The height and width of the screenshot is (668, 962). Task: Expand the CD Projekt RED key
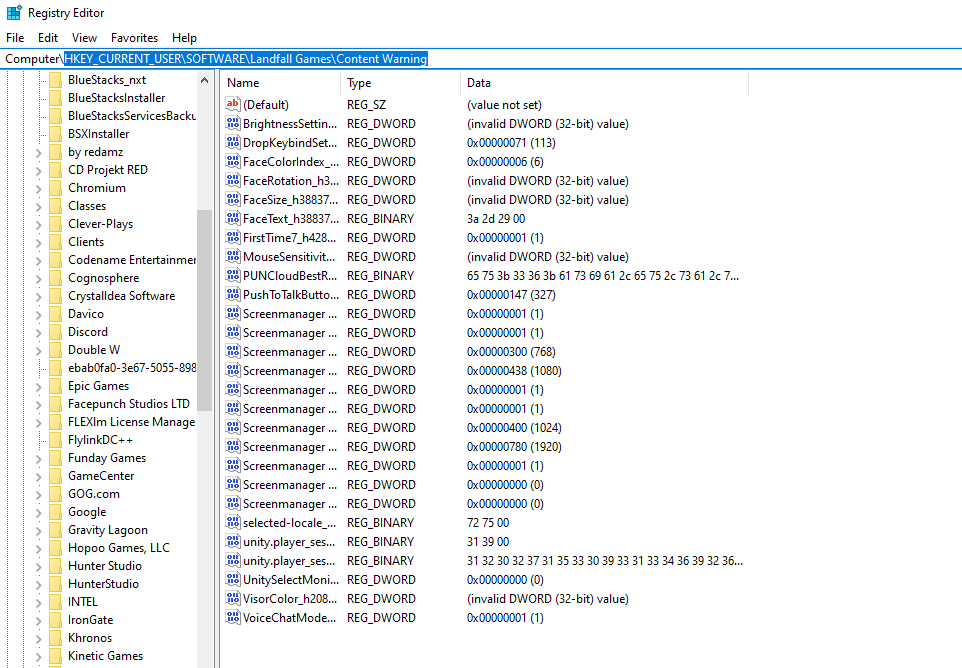click(x=39, y=171)
